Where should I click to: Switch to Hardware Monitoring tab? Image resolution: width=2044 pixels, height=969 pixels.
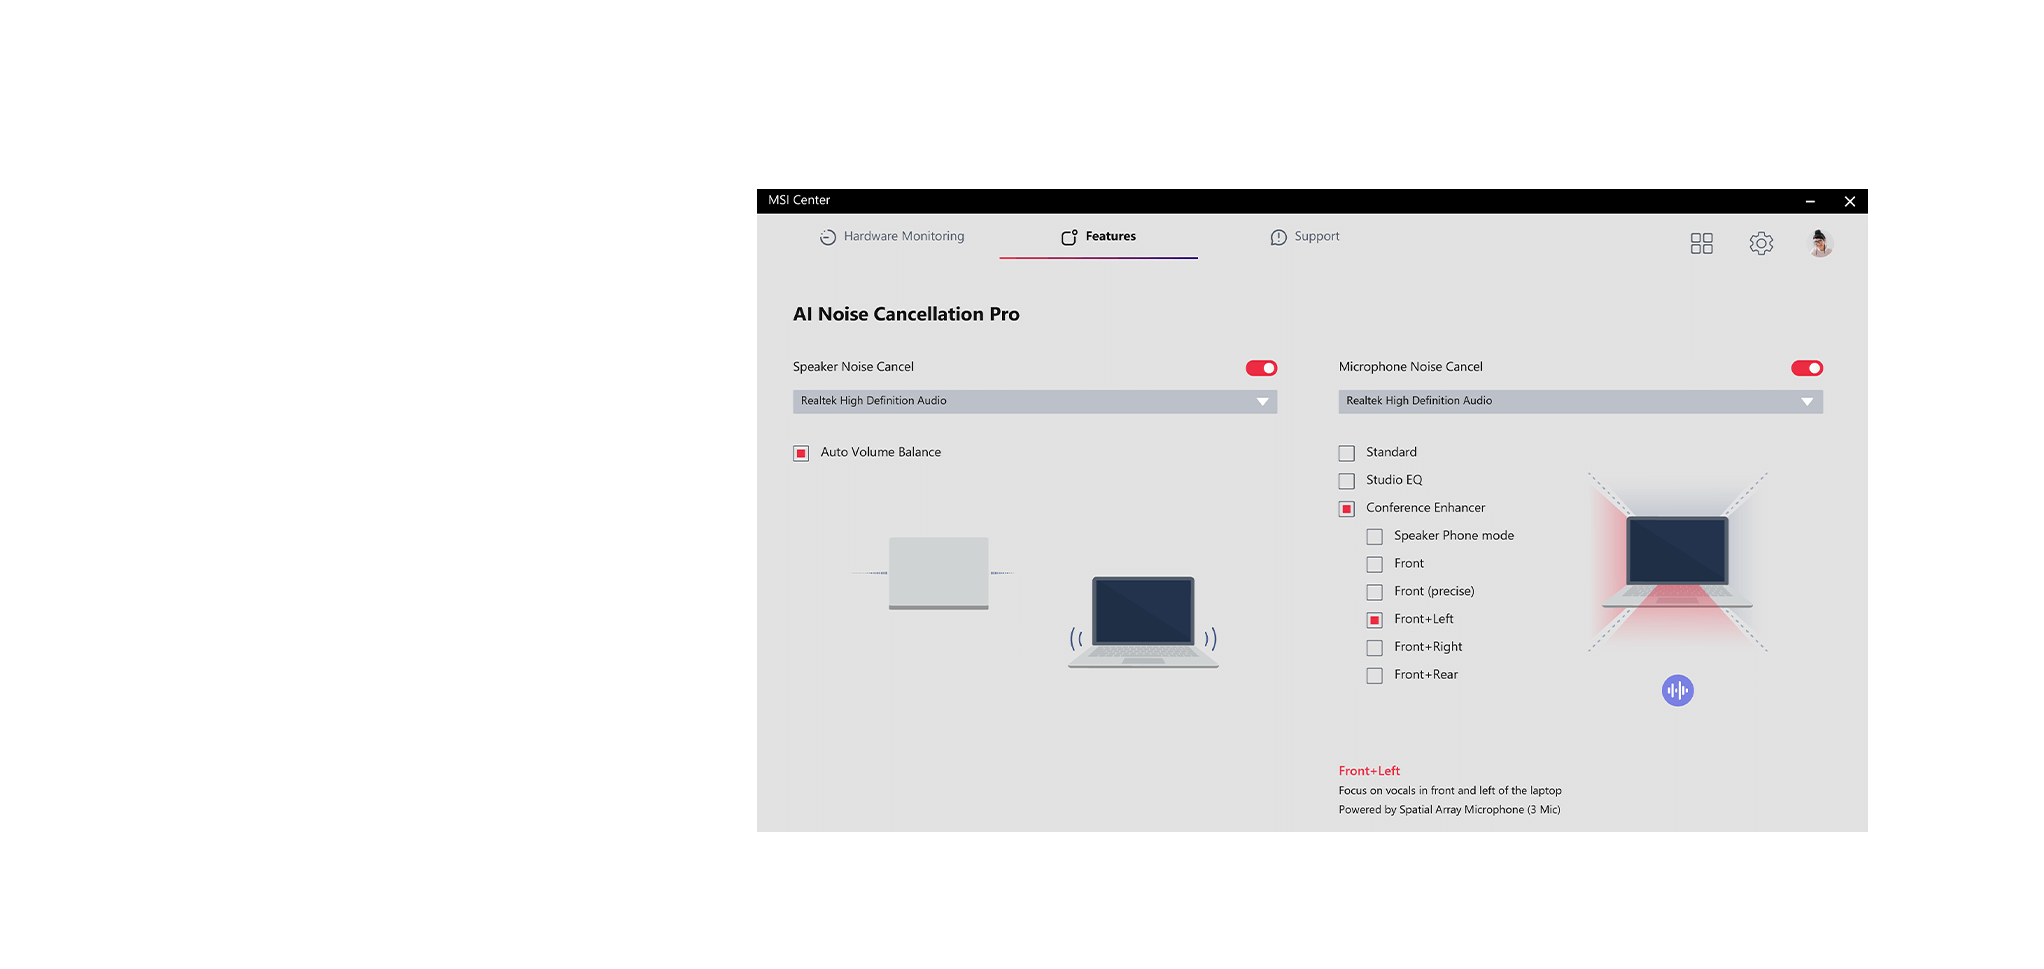[x=892, y=237]
